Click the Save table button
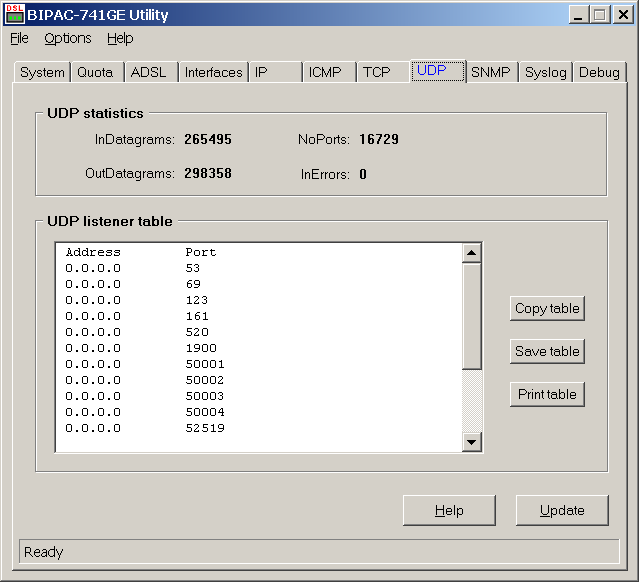 [x=547, y=351]
